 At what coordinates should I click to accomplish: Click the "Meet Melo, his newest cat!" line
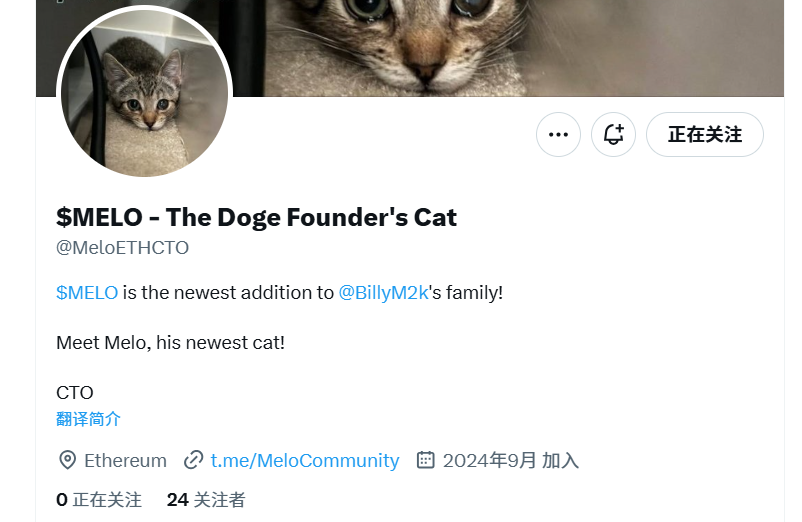coord(170,342)
